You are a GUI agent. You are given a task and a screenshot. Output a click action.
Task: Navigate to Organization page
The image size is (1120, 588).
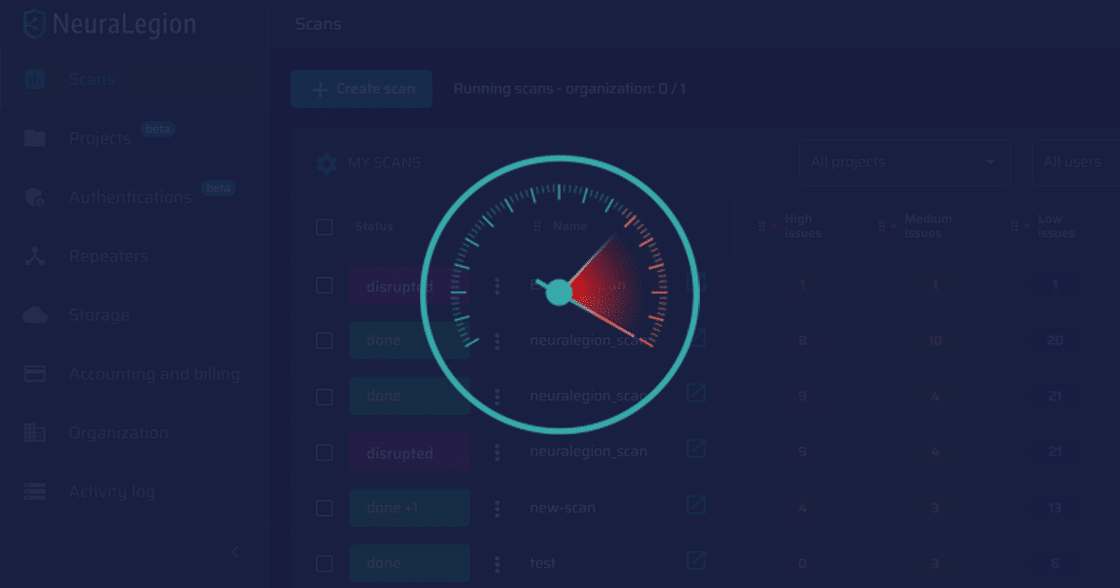coord(119,432)
